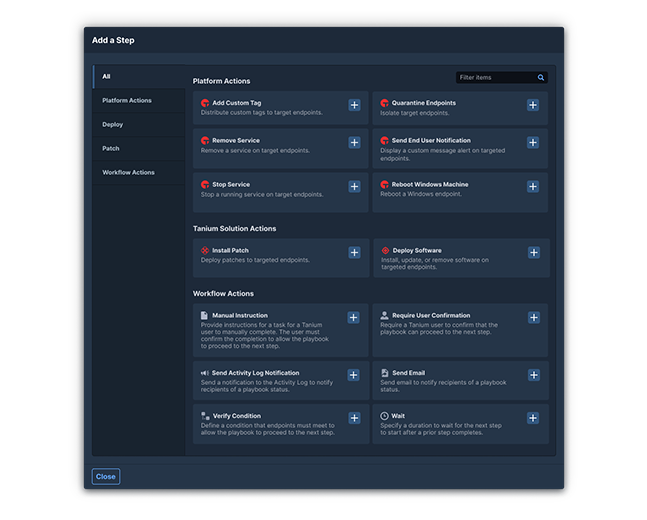Click the patch icon beside Install Patch
The width and height of the screenshot is (647, 520).
coord(205,250)
